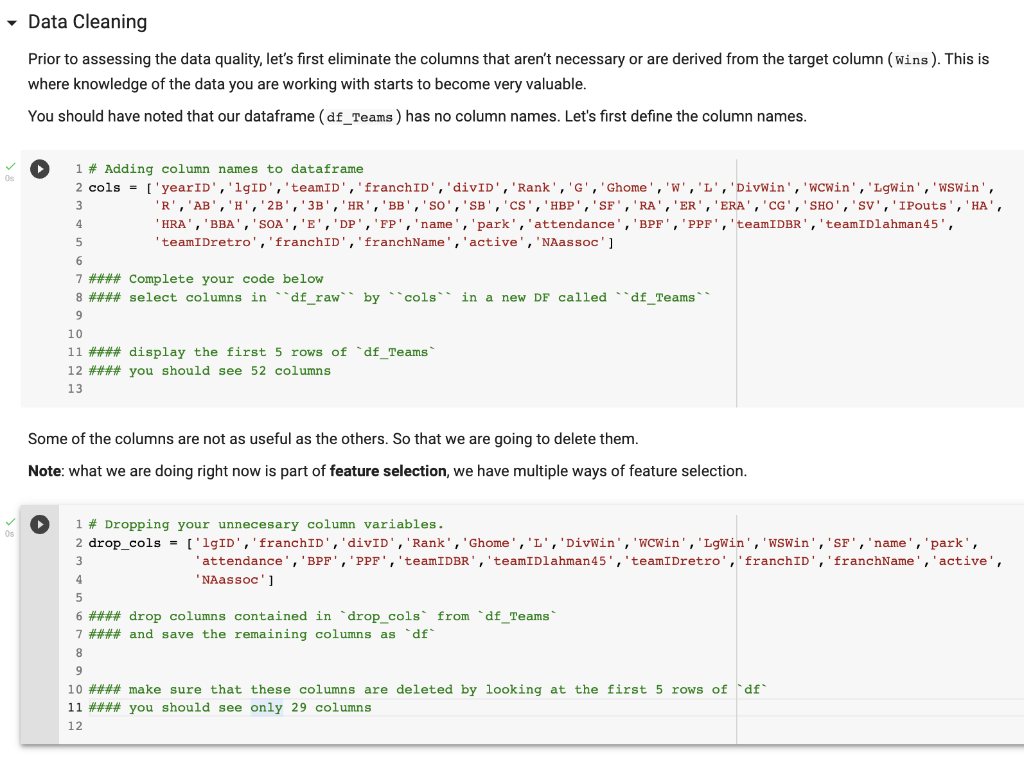Click the inline 'Wins' code in the paragraph
Viewport: 1024px width, 761px height.
point(912,60)
